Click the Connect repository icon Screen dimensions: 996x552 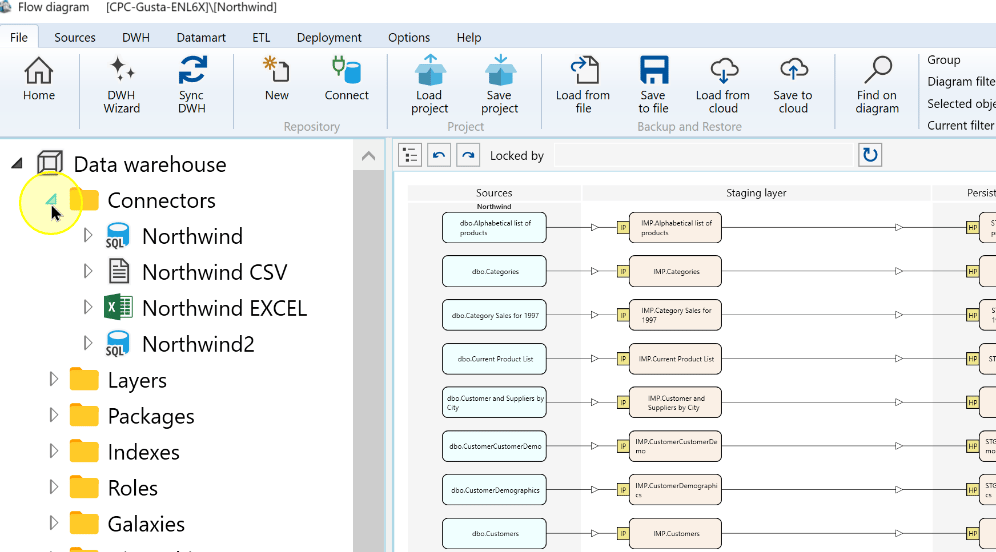[346, 69]
